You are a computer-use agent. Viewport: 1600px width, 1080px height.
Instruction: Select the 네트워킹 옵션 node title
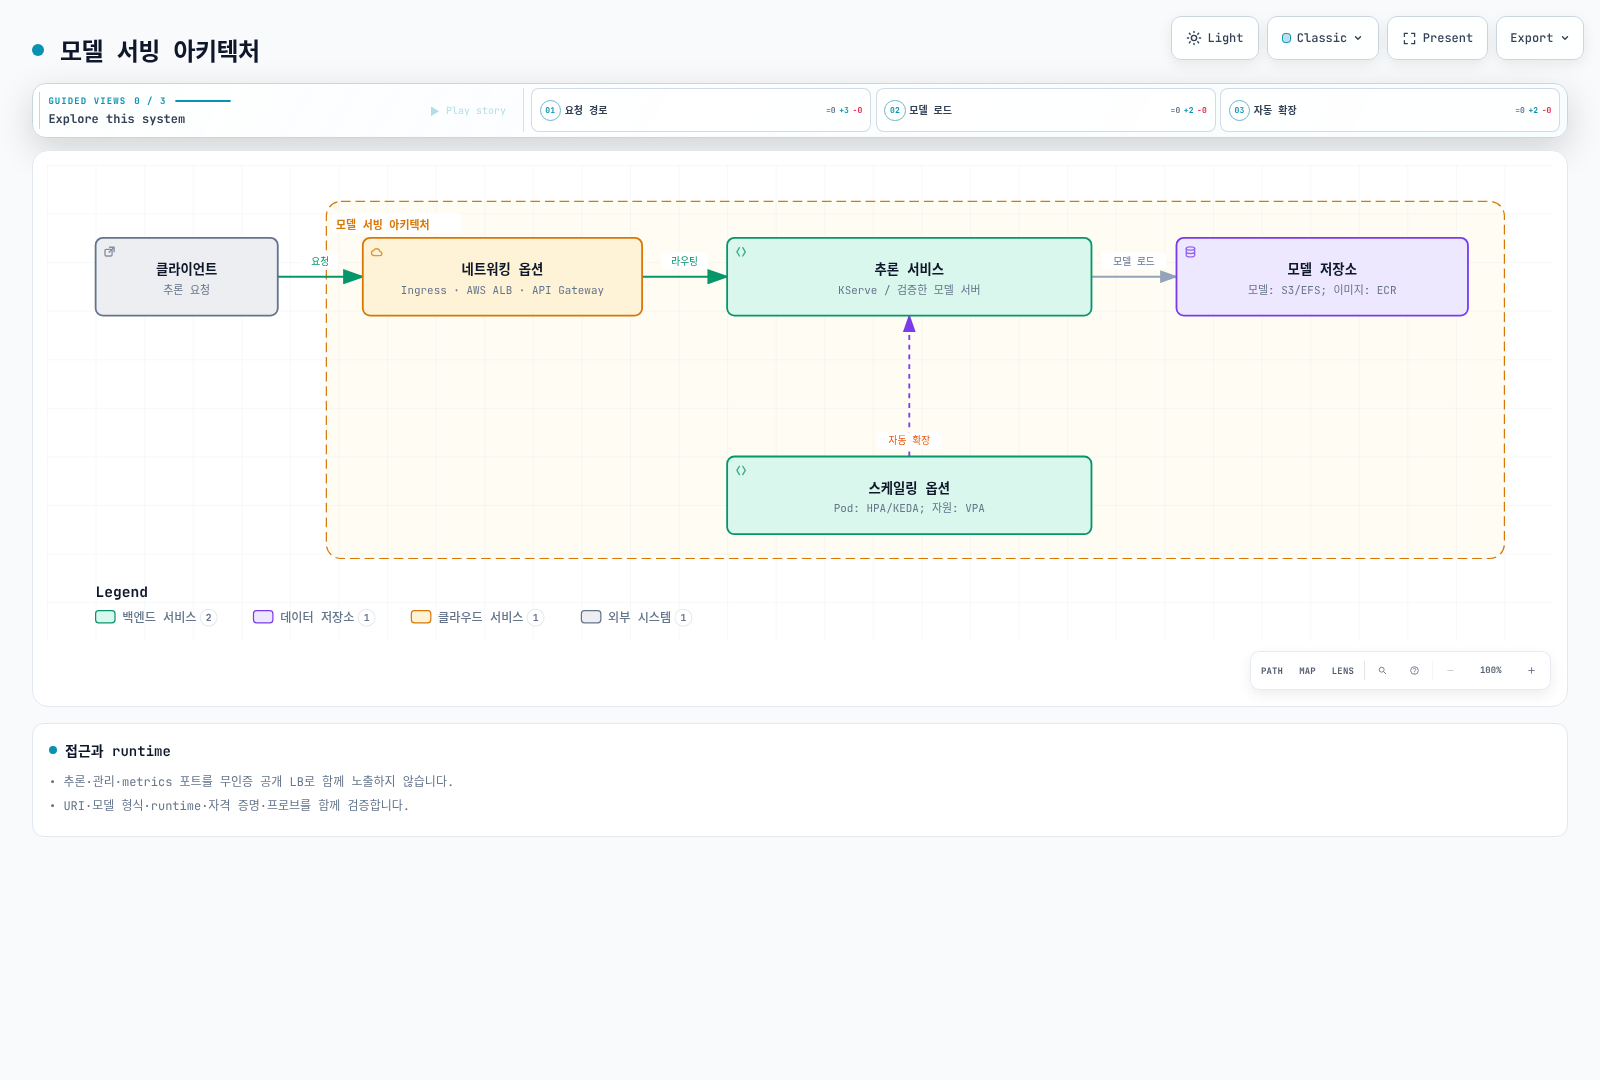click(x=502, y=269)
